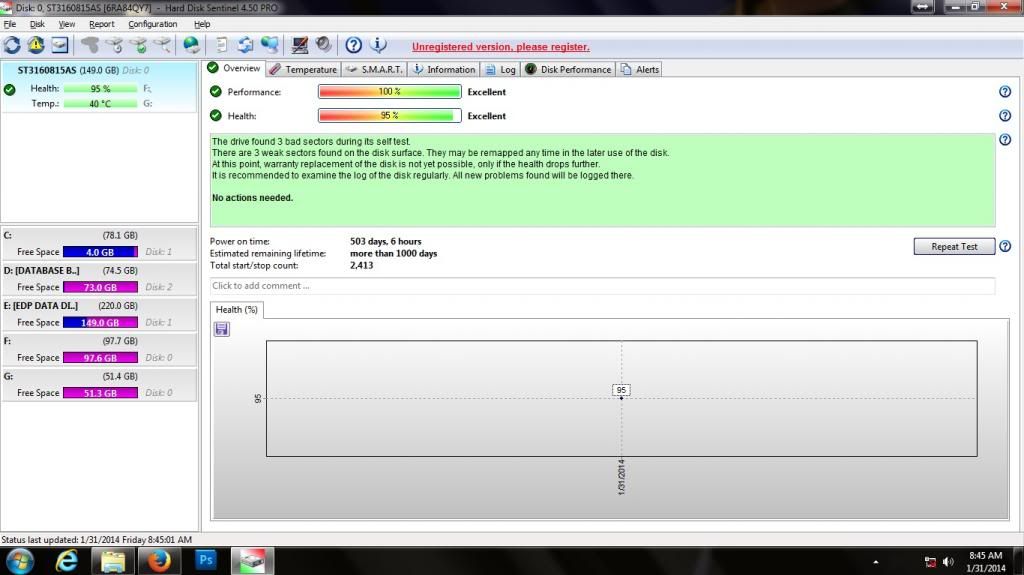Viewport: 1024px width, 575px height.
Task: Click the information 'i' toolbar icon
Action: coord(378,45)
